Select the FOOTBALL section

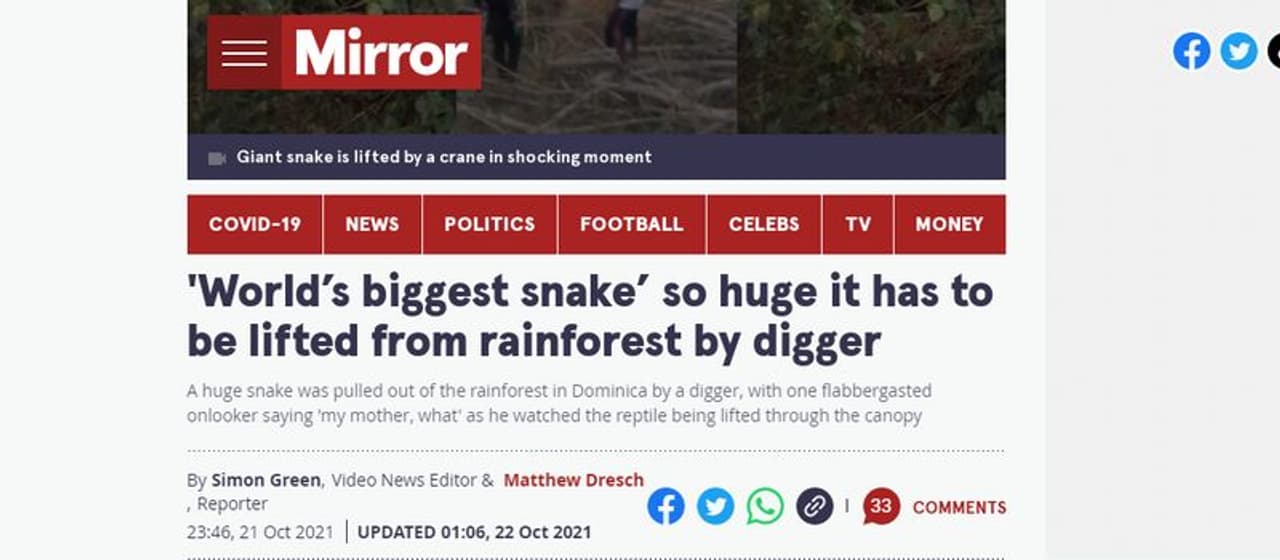tap(632, 224)
